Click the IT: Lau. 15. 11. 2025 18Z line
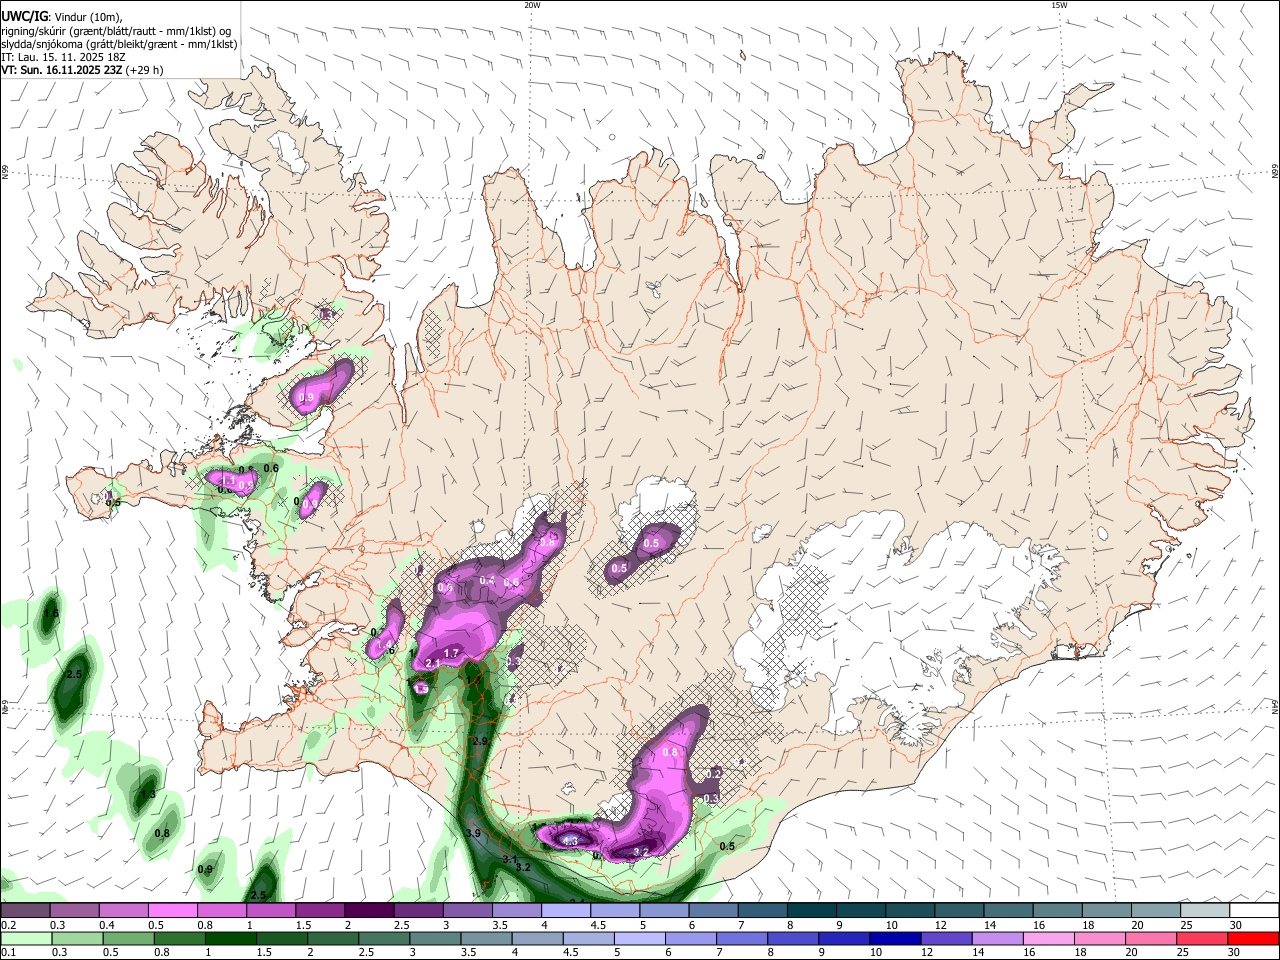Viewport: 1280px width, 960px height. [x=62, y=57]
